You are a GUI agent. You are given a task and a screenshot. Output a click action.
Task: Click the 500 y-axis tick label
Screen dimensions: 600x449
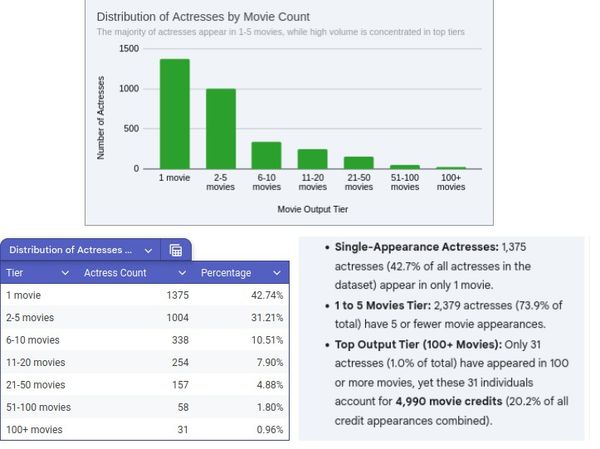coord(131,129)
